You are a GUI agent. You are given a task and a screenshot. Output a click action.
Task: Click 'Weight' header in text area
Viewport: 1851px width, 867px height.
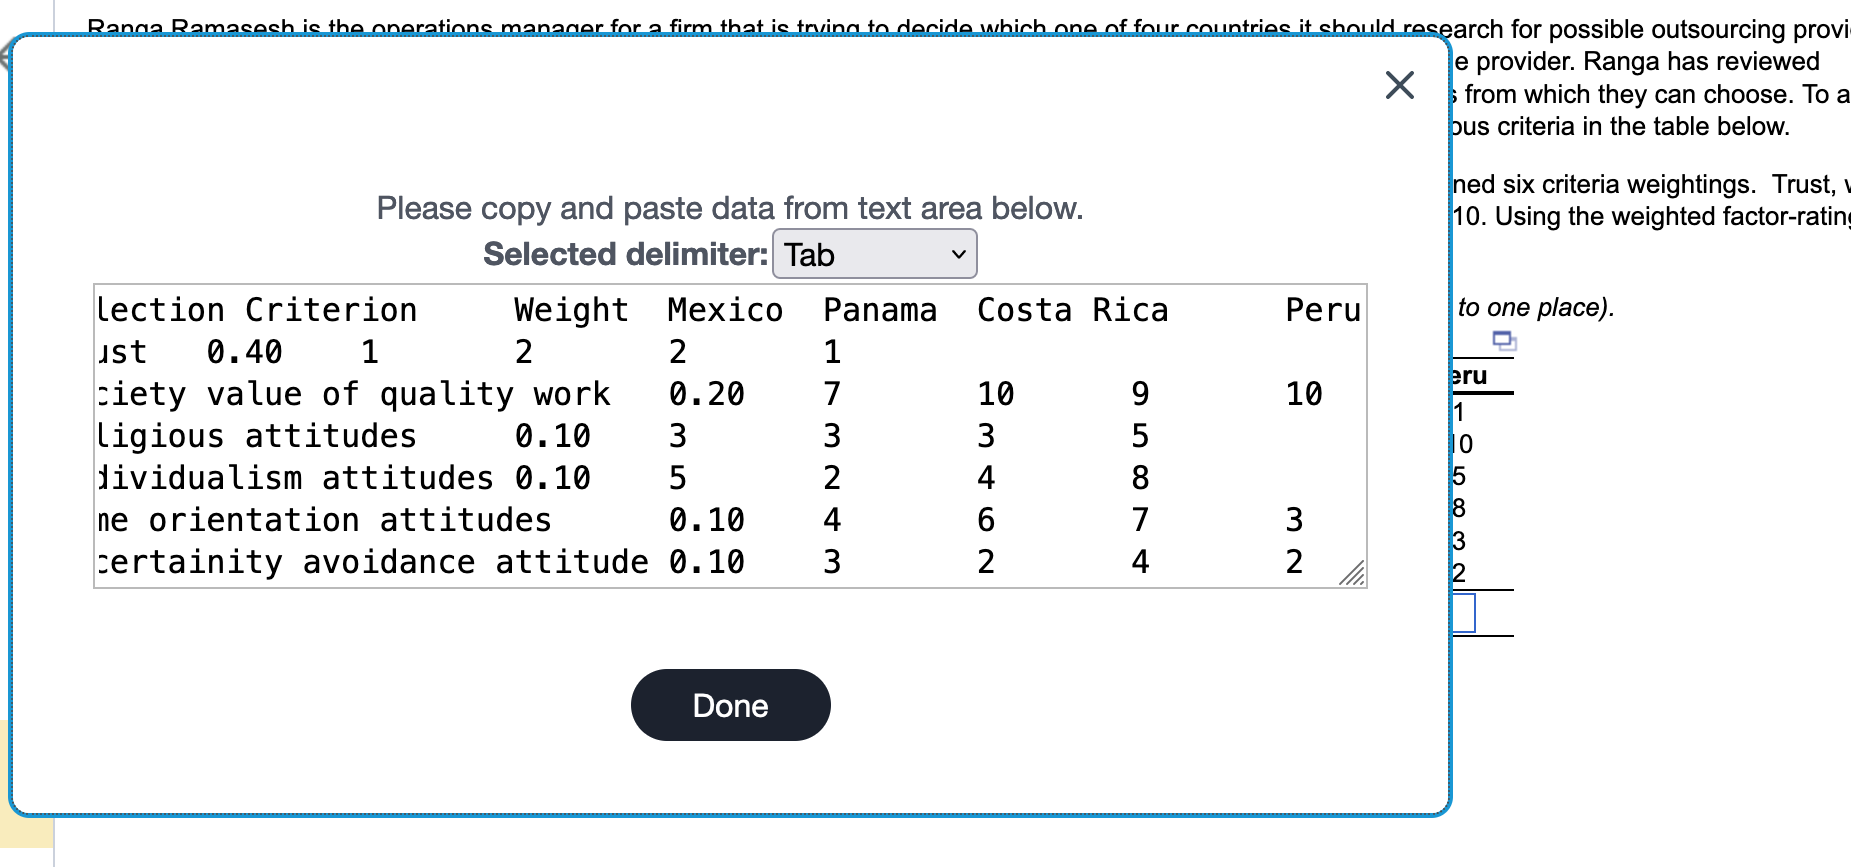[x=570, y=310]
